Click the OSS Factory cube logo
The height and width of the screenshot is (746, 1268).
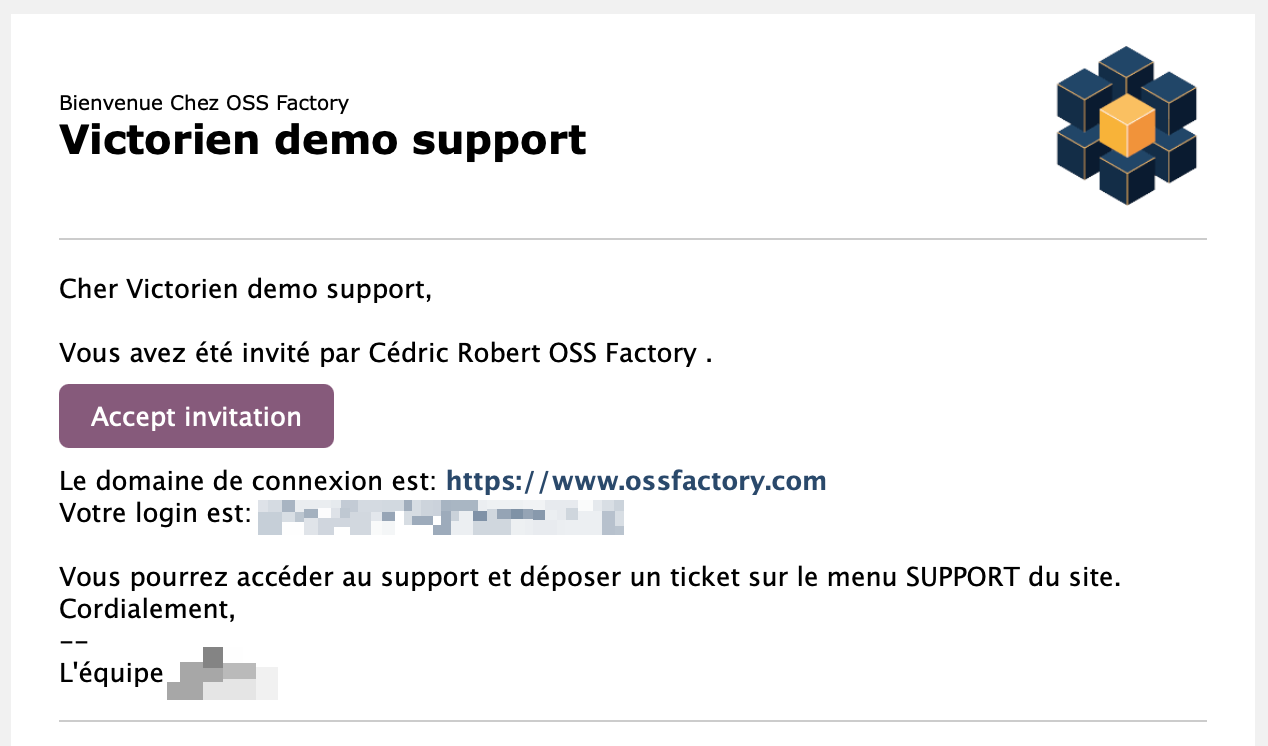click(1127, 126)
